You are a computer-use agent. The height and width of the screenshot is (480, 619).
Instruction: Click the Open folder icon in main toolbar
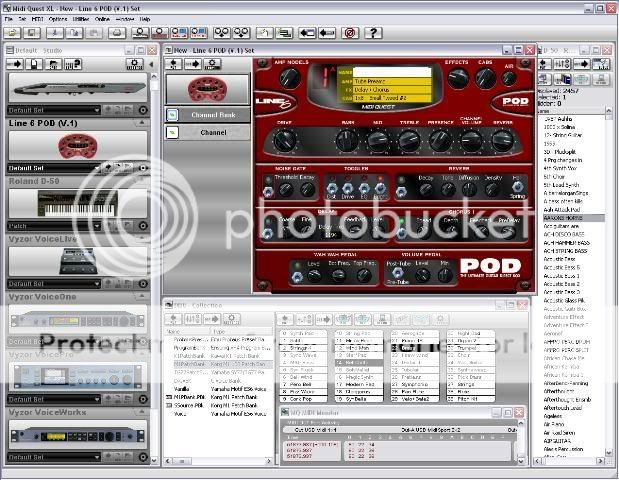[13, 33]
